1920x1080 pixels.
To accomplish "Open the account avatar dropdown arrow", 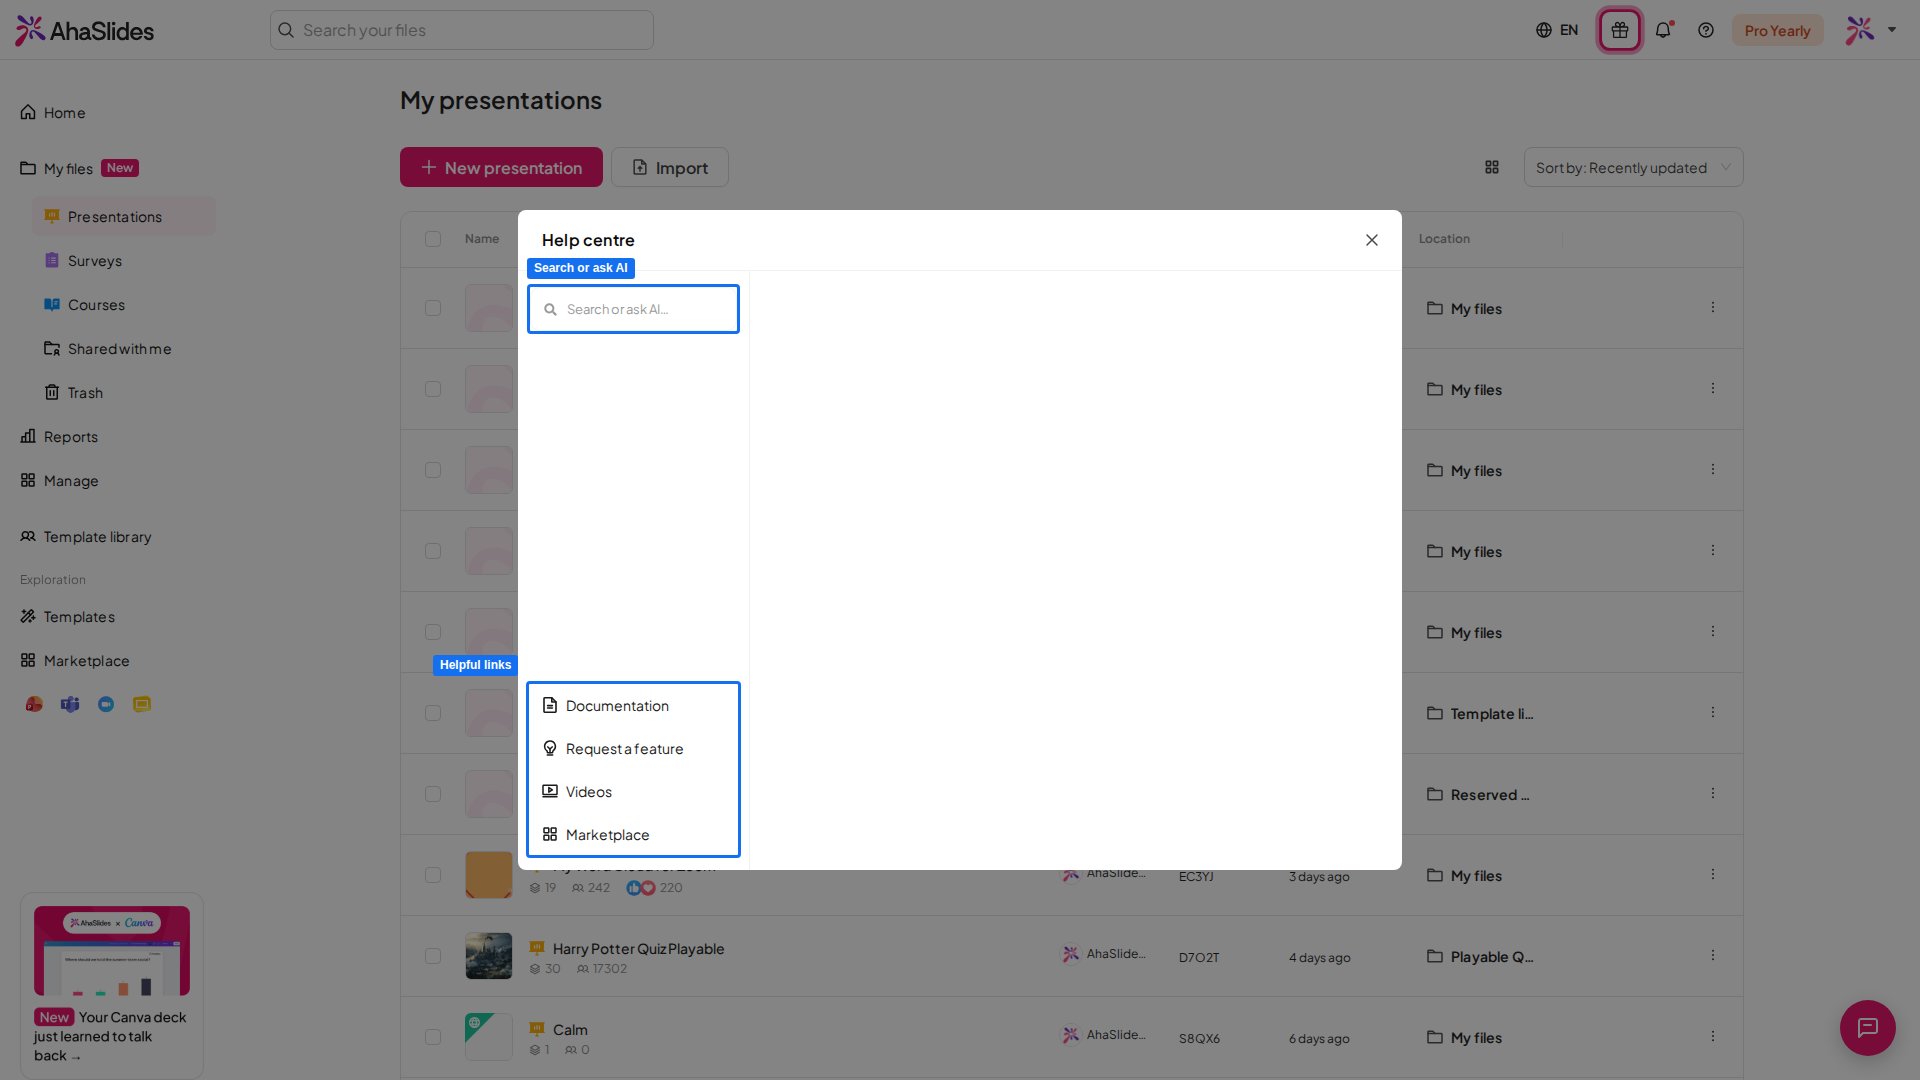I will 1892,30.
